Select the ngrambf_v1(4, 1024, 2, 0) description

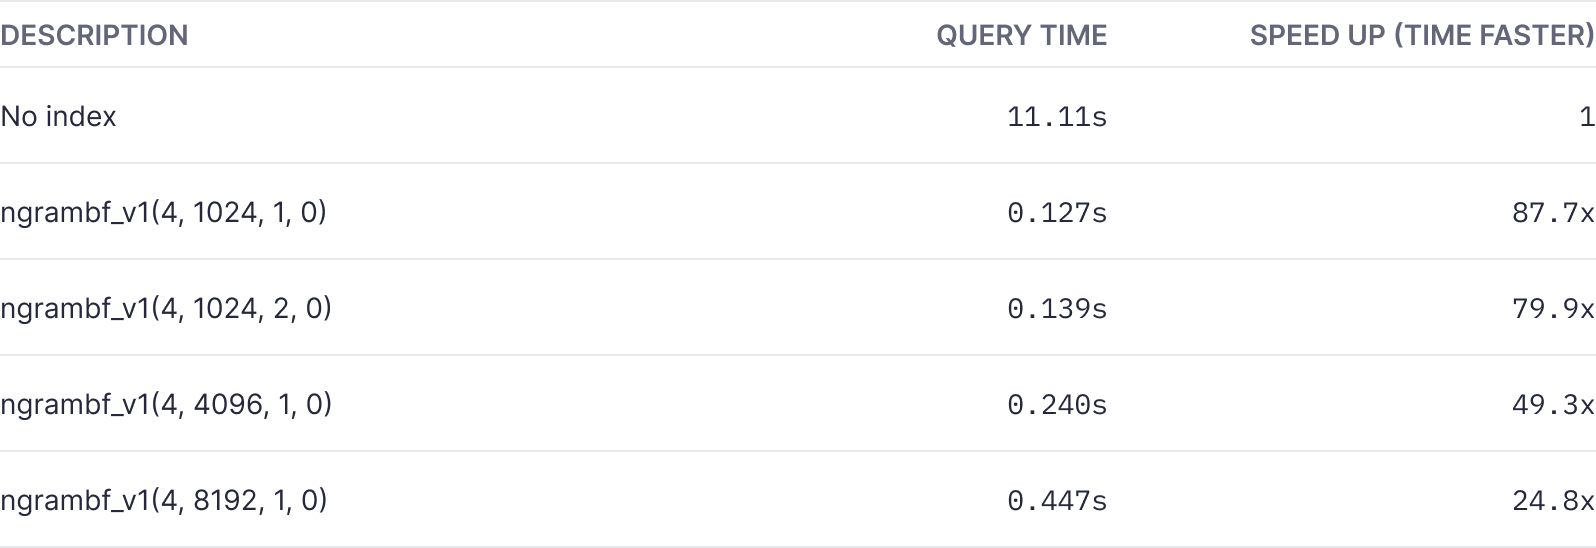[166, 309]
